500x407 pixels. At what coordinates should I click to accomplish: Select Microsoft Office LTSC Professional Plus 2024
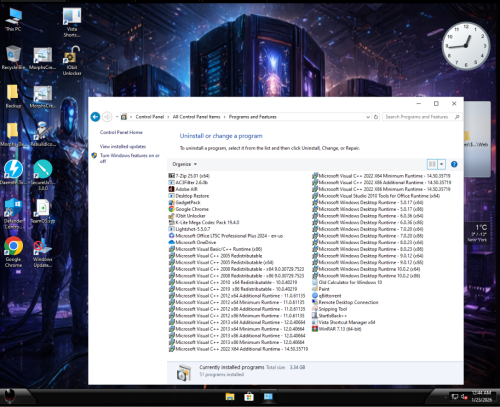(226, 236)
